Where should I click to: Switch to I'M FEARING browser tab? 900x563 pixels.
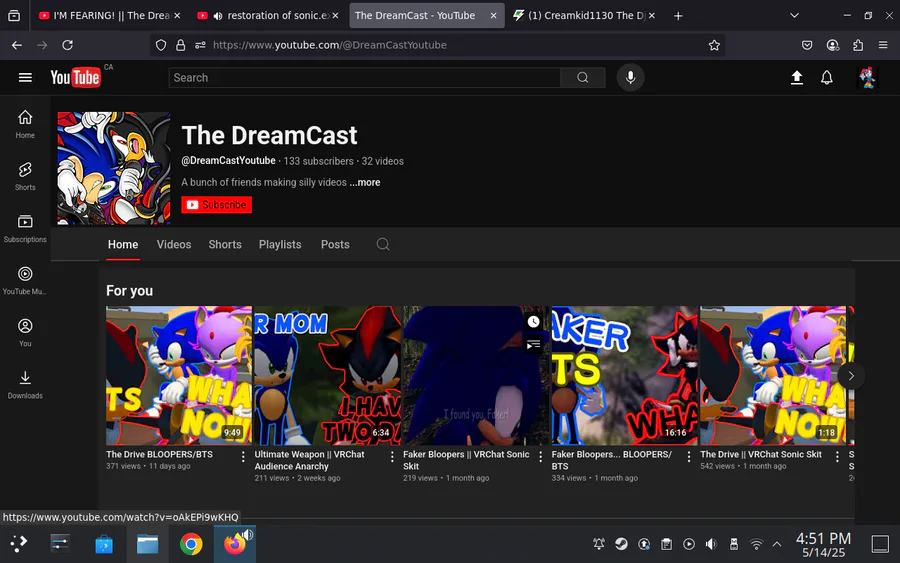point(109,15)
